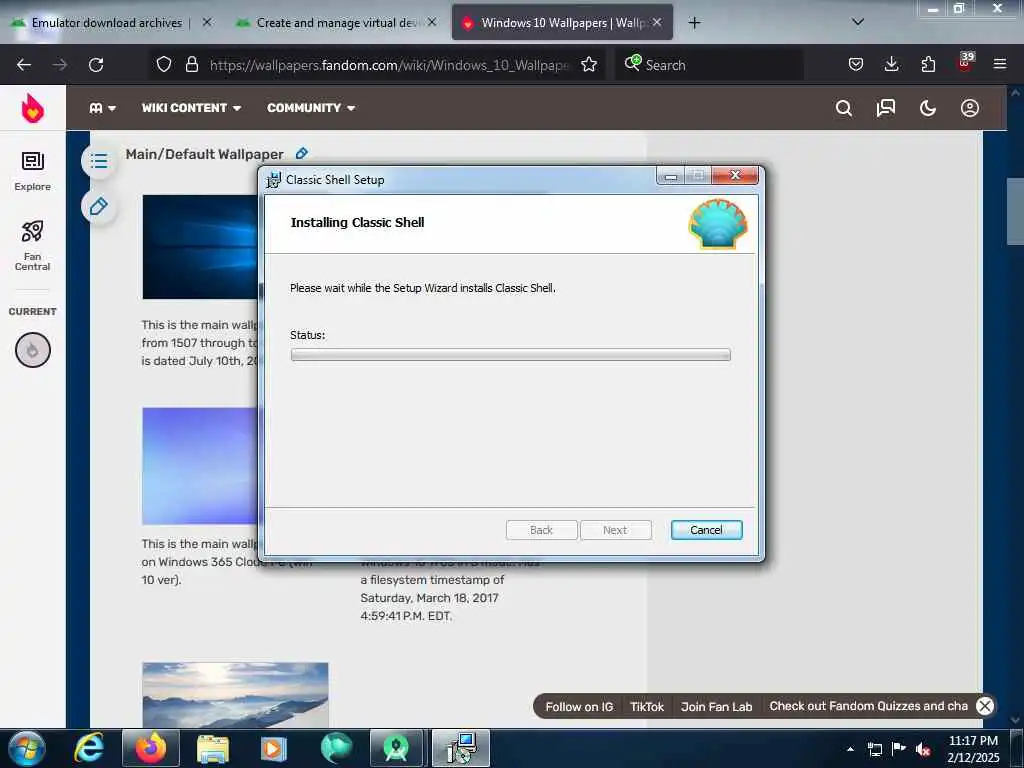Click the Android Studio taskbar icon
Screen dimensions: 1024x768
tap(396, 748)
